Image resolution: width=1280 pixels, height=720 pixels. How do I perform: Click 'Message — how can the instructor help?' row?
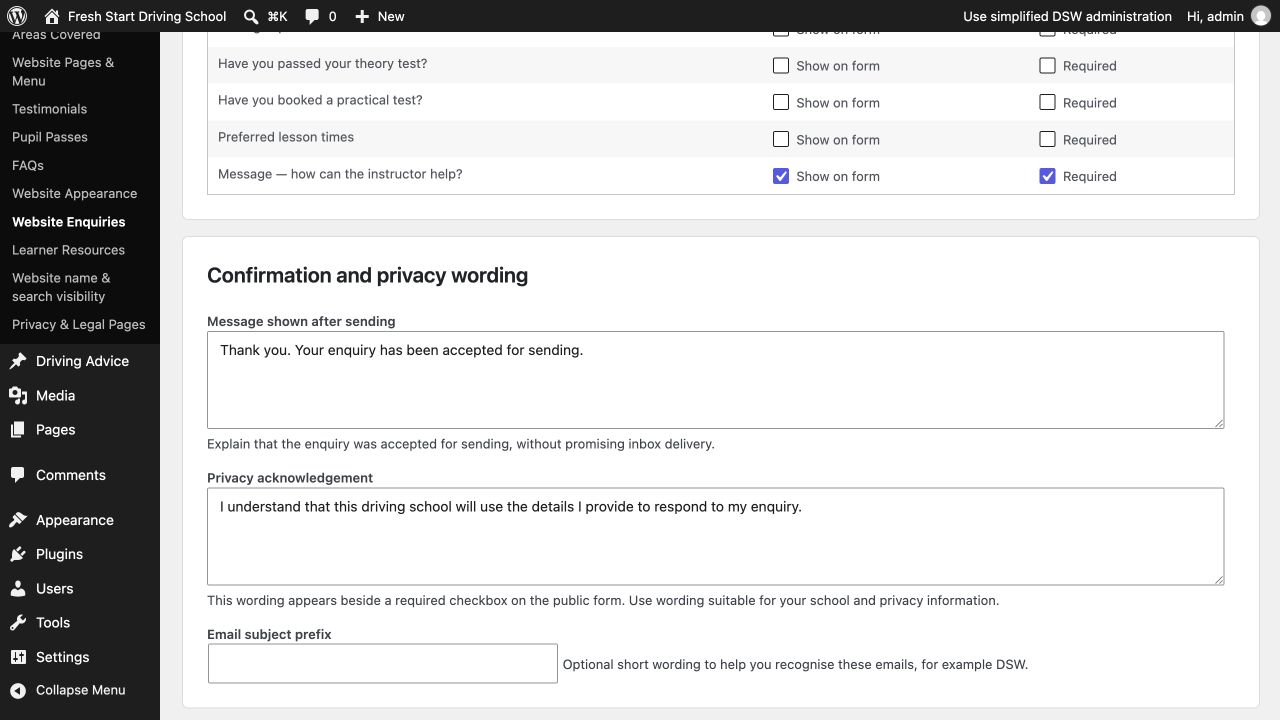(720, 176)
